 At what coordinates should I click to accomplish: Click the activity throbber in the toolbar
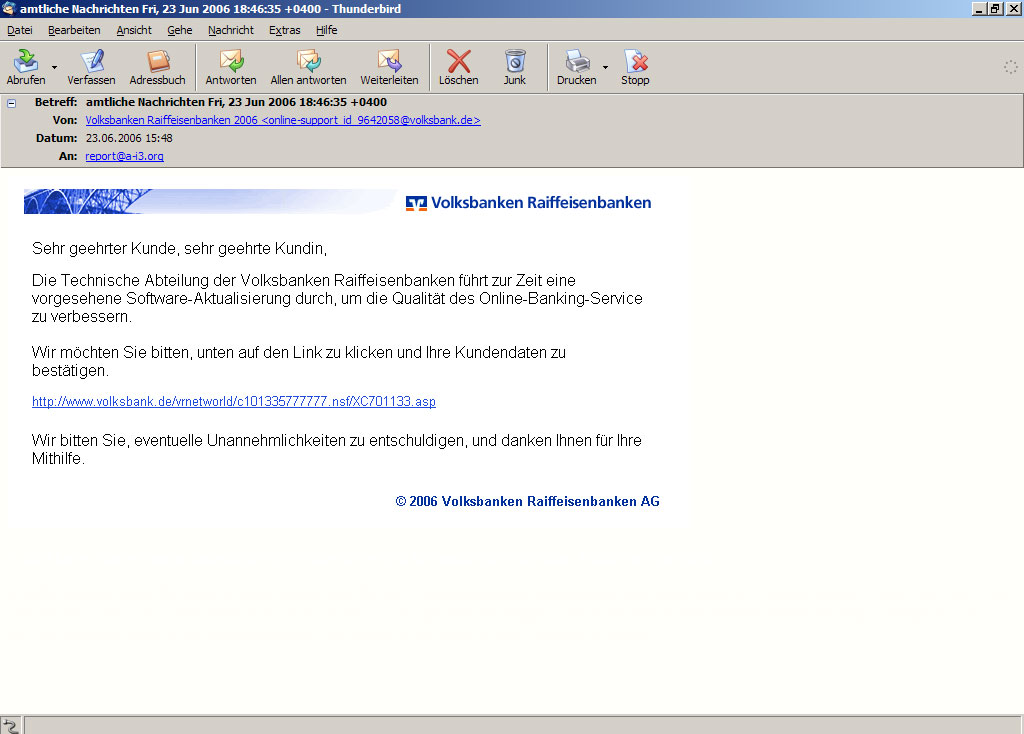1010,67
